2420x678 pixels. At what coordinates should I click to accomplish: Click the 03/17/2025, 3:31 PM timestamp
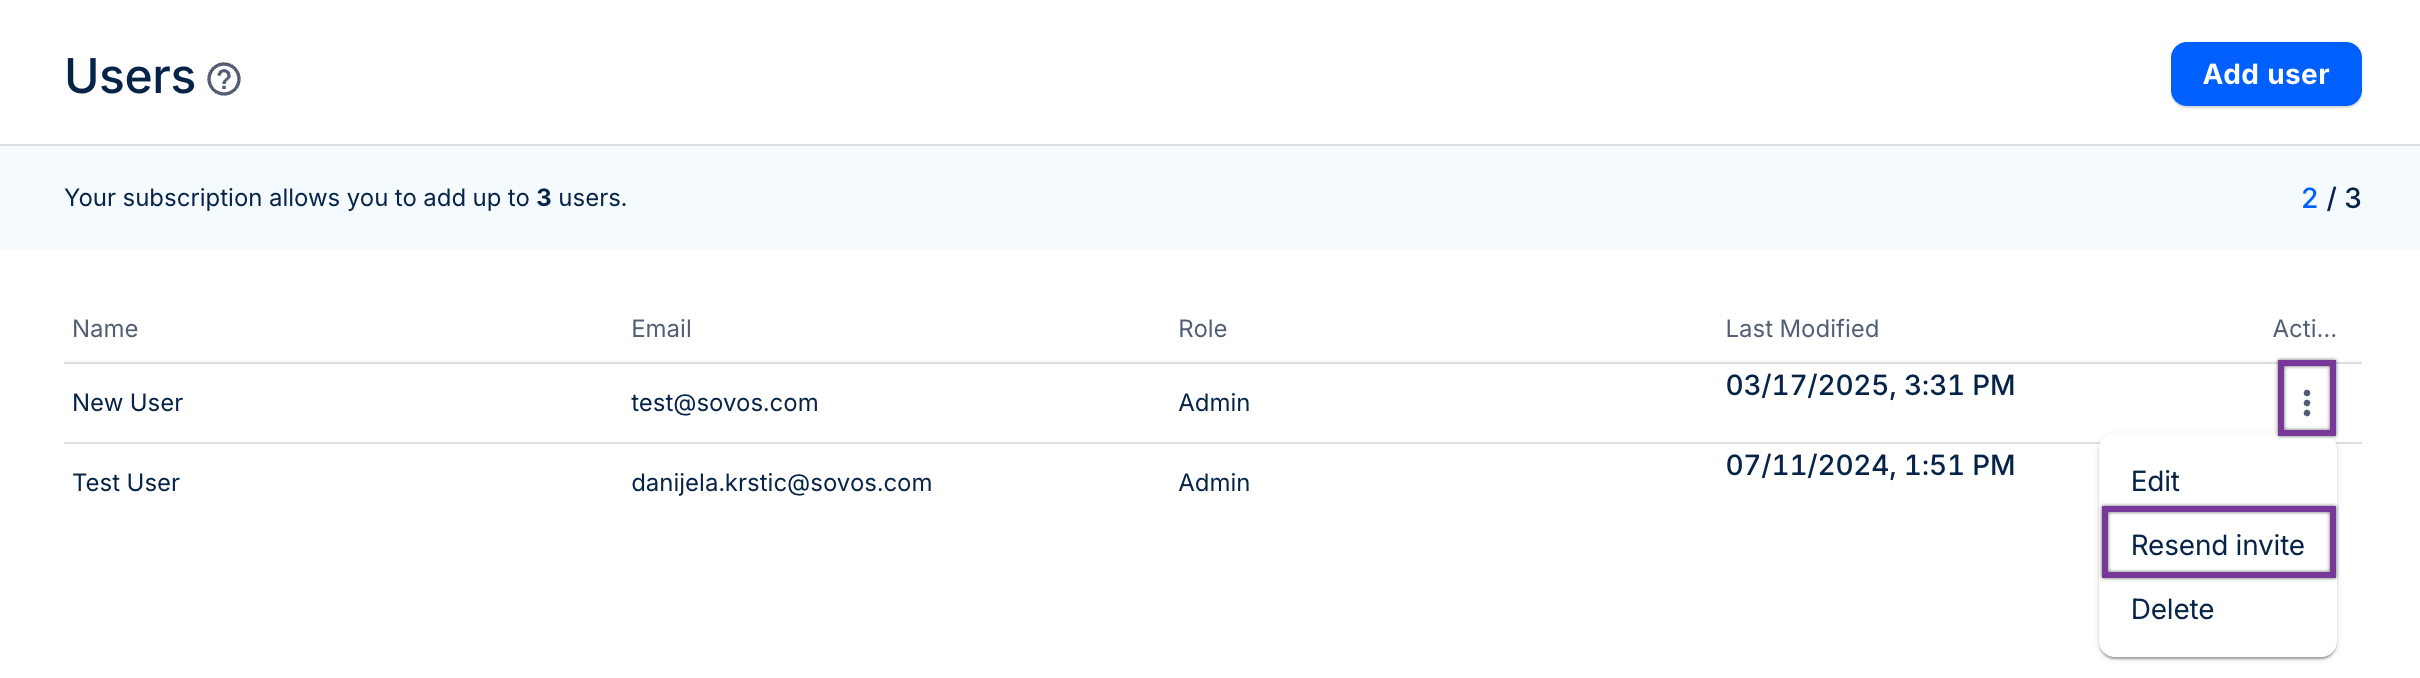click(1870, 386)
